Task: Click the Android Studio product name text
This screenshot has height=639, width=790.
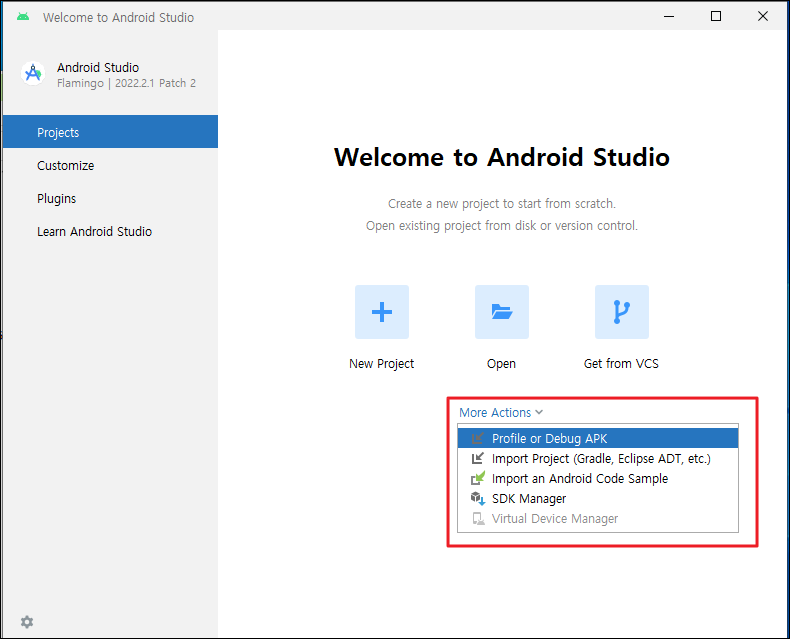Action: 98,68
